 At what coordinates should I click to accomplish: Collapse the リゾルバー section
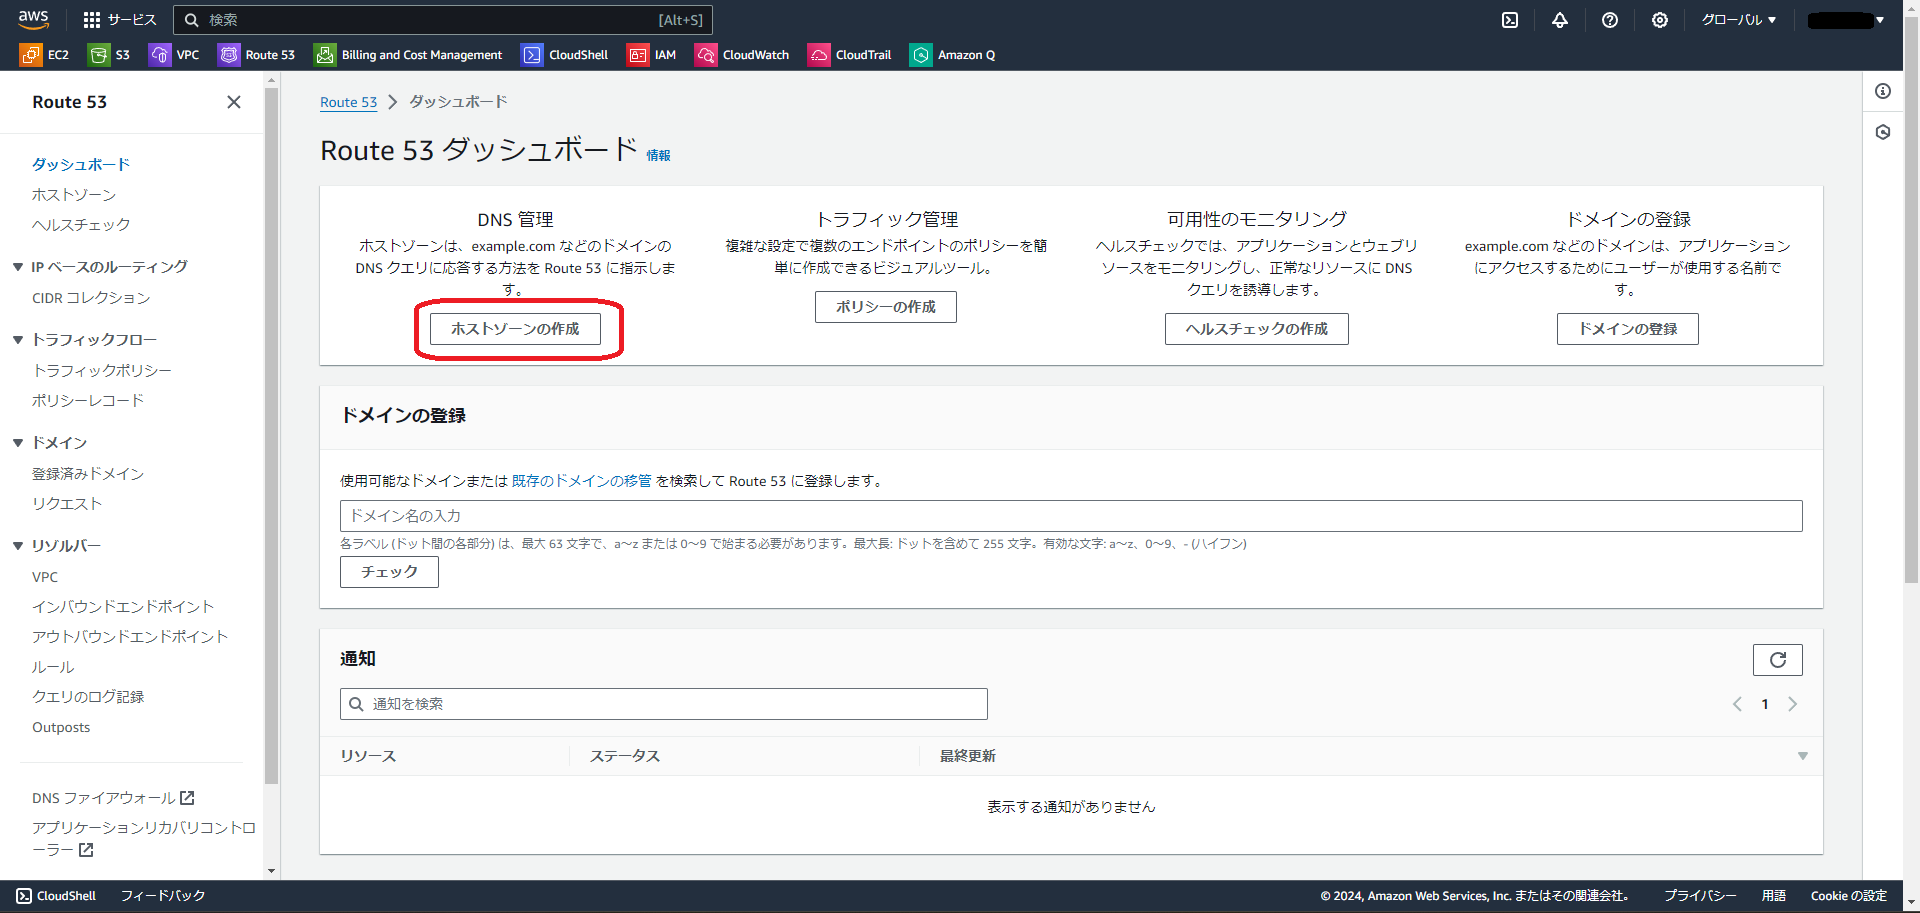[18, 546]
